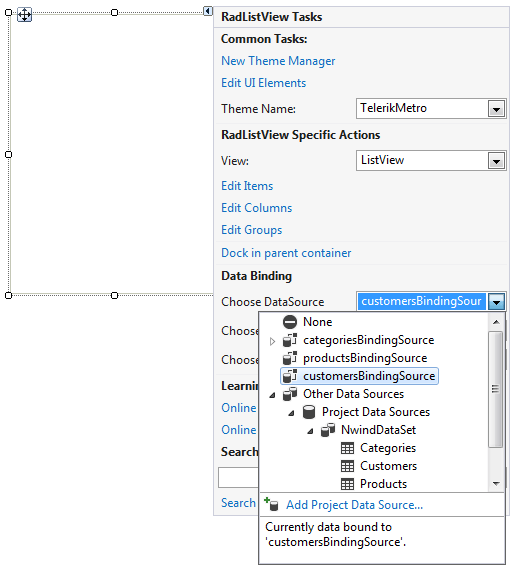This screenshot has width=531, height=568.
Task: Select the Products table
Action: point(383,484)
